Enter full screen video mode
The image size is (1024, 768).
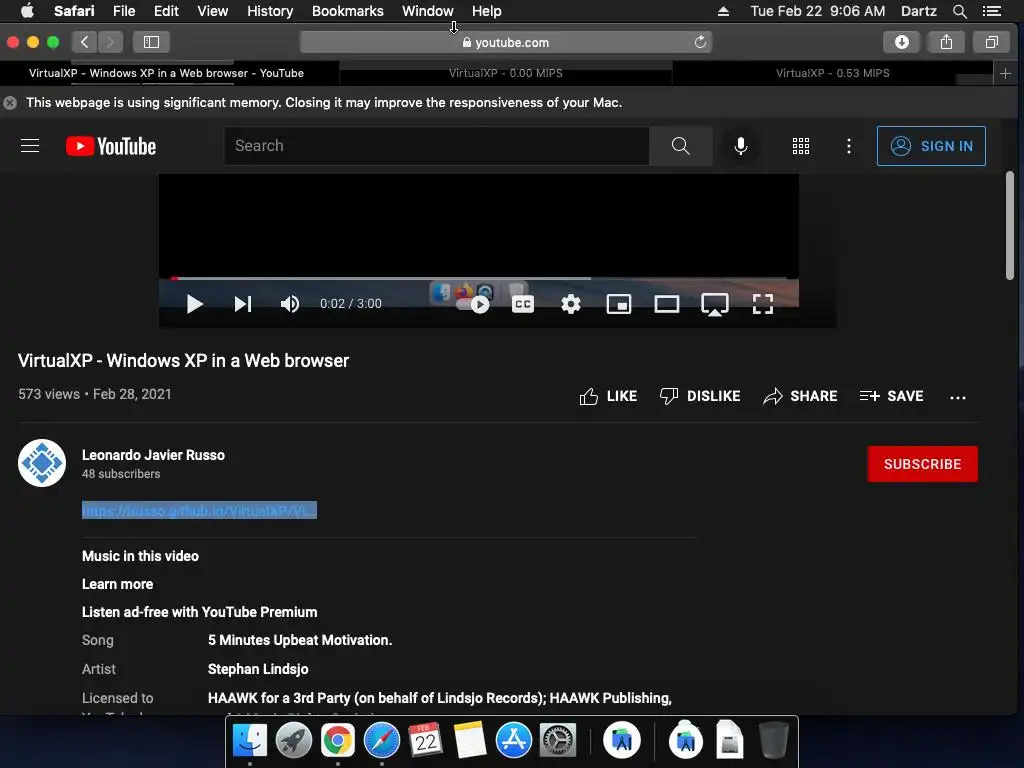pos(763,304)
